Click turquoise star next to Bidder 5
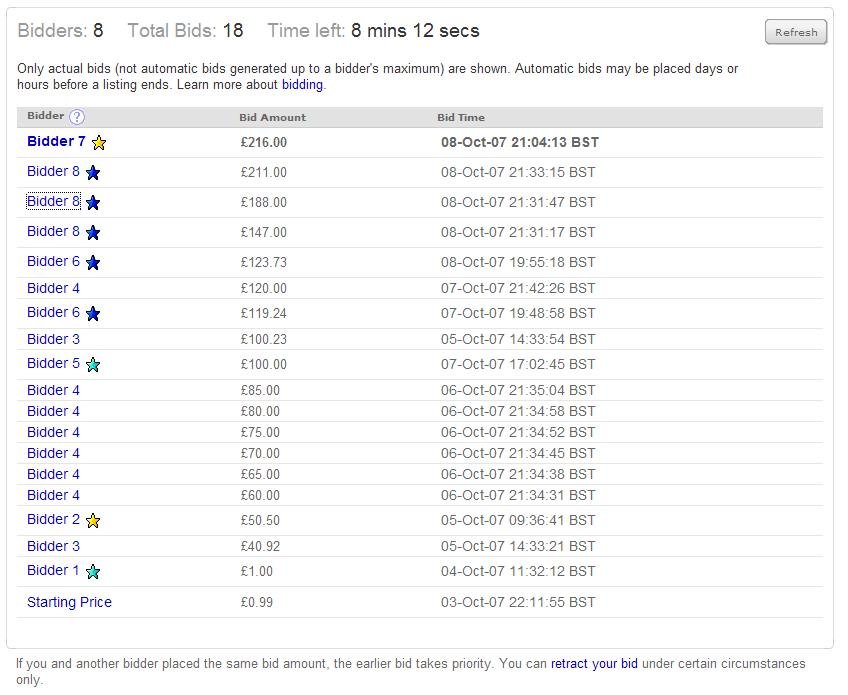The width and height of the screenshot is (848, 695). [93, 365]
